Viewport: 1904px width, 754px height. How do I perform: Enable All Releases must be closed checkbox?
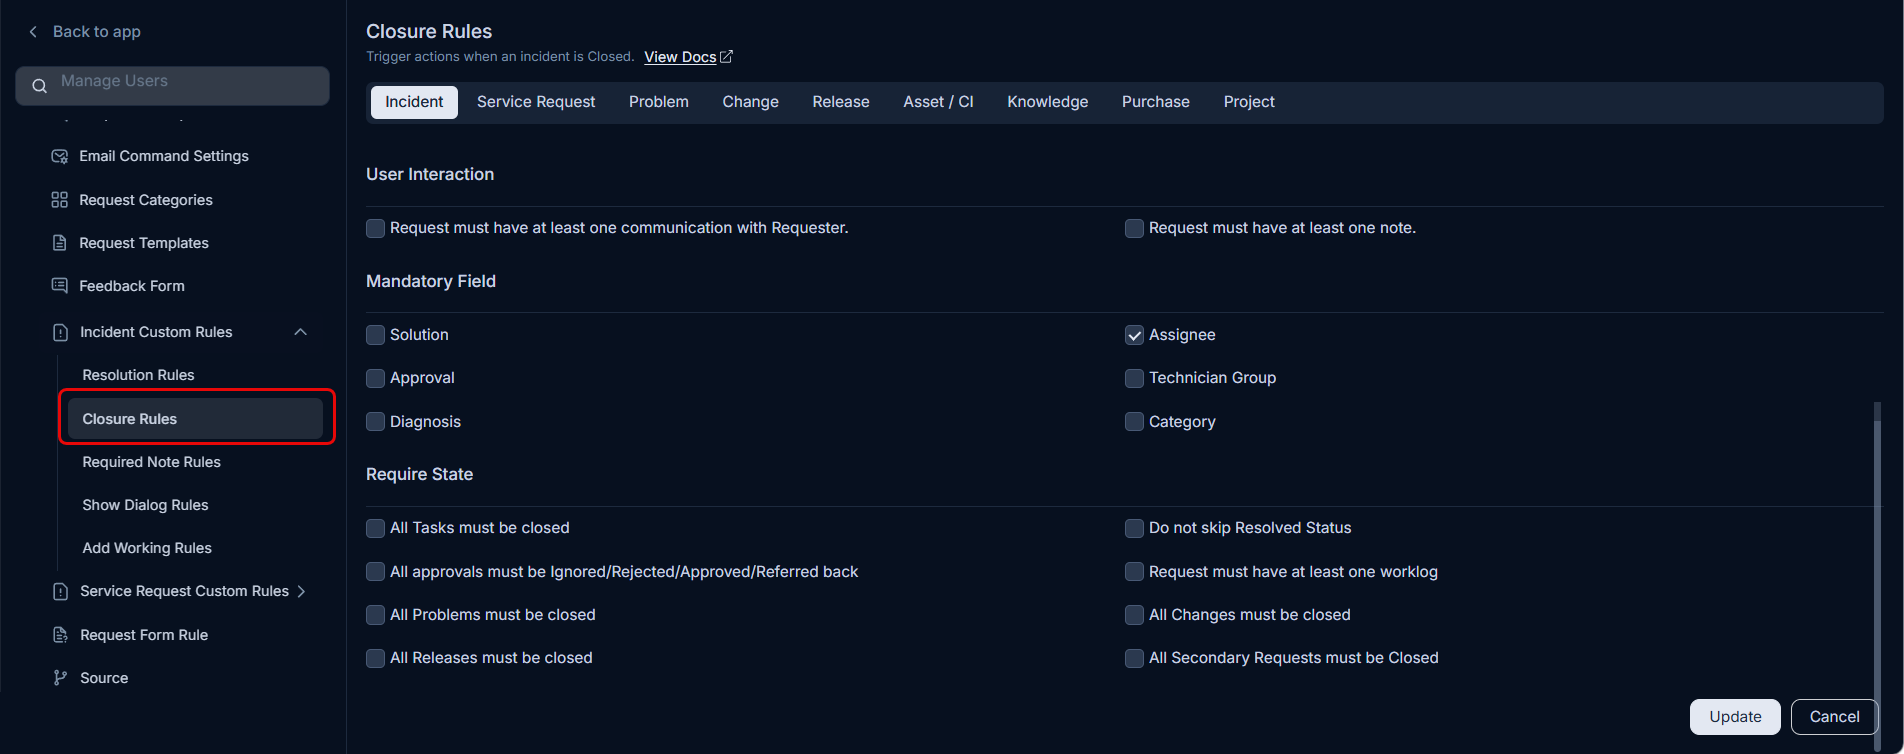point(376,658)
